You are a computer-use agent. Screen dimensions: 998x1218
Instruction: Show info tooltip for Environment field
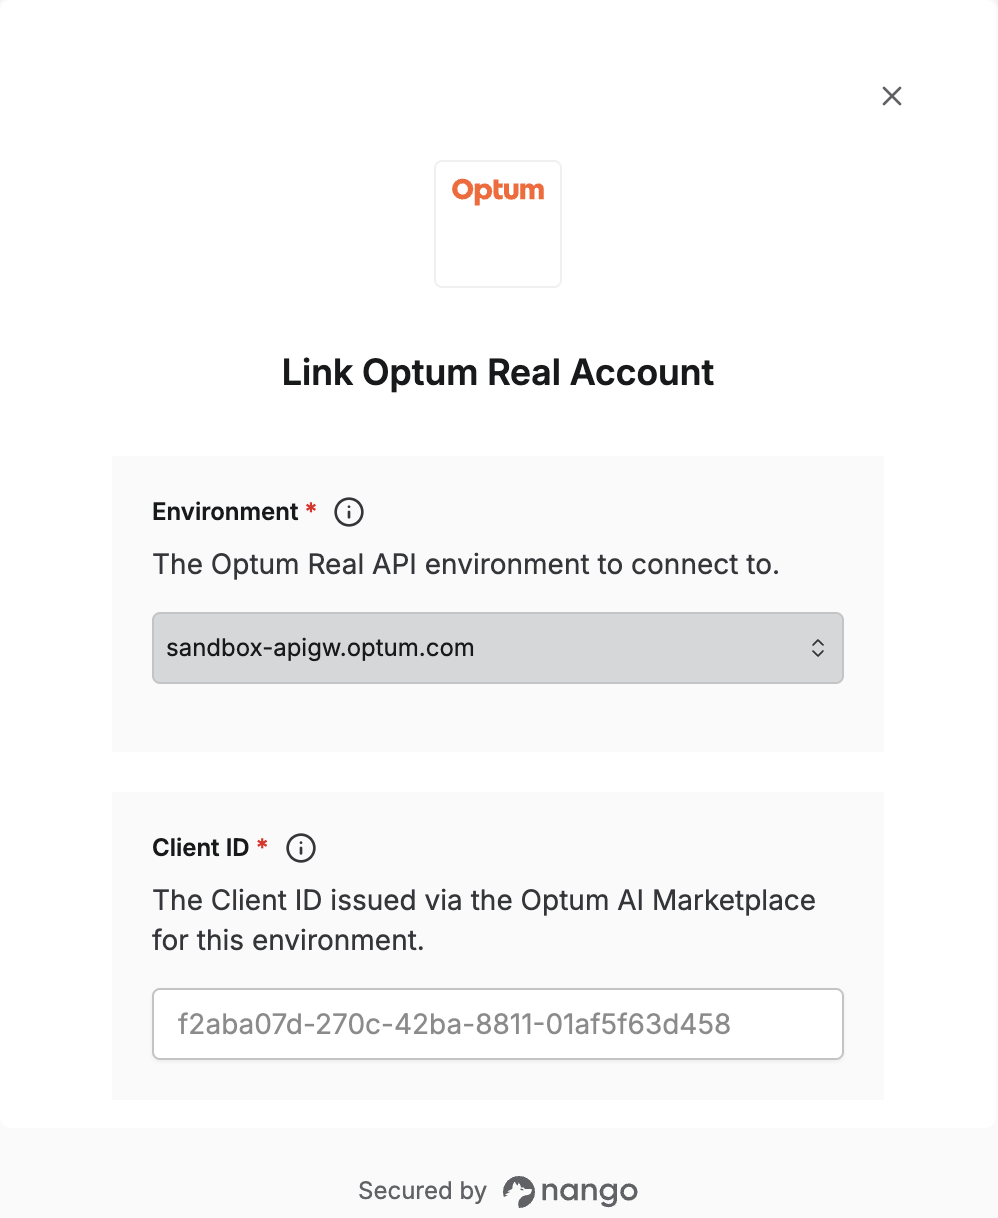348,512
